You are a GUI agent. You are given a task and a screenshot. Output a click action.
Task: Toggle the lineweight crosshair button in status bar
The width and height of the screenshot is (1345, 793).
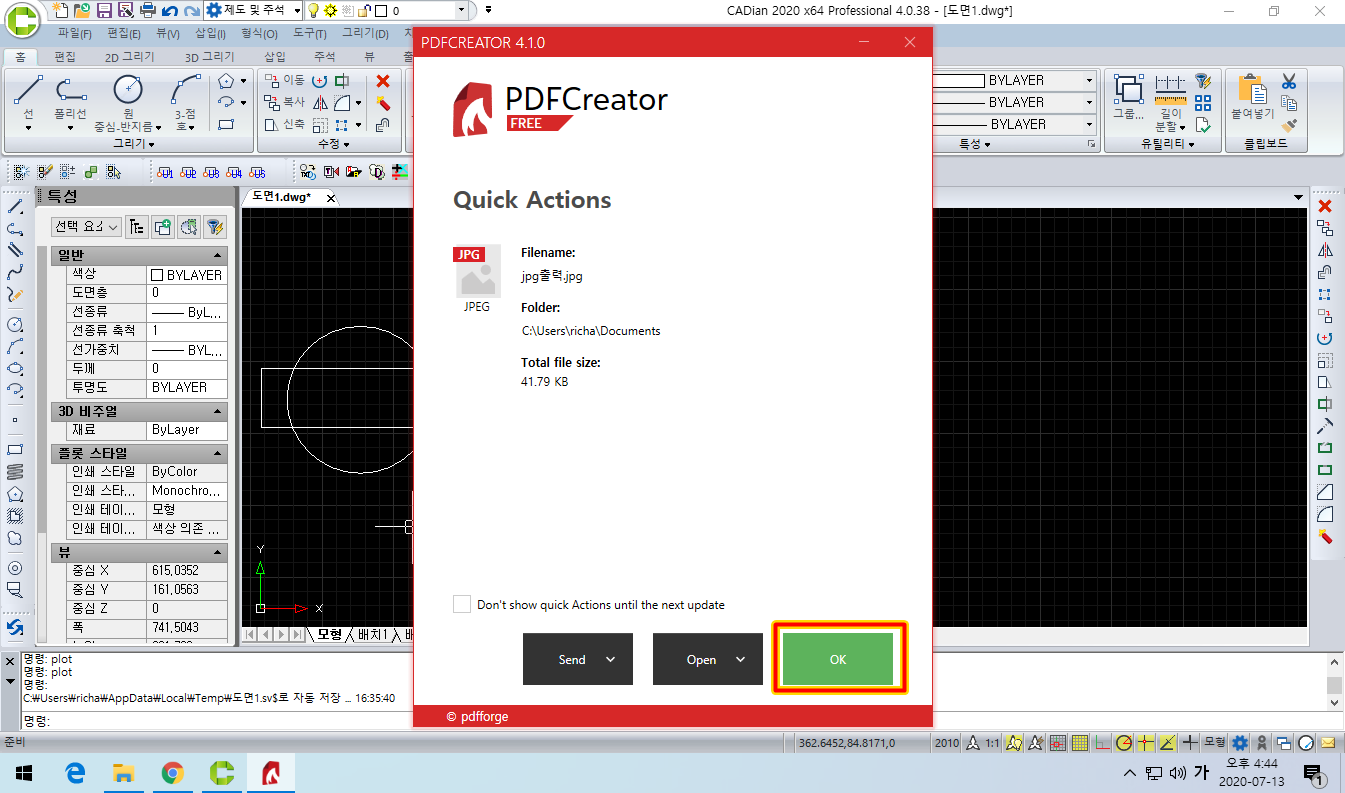point(1189,743)
